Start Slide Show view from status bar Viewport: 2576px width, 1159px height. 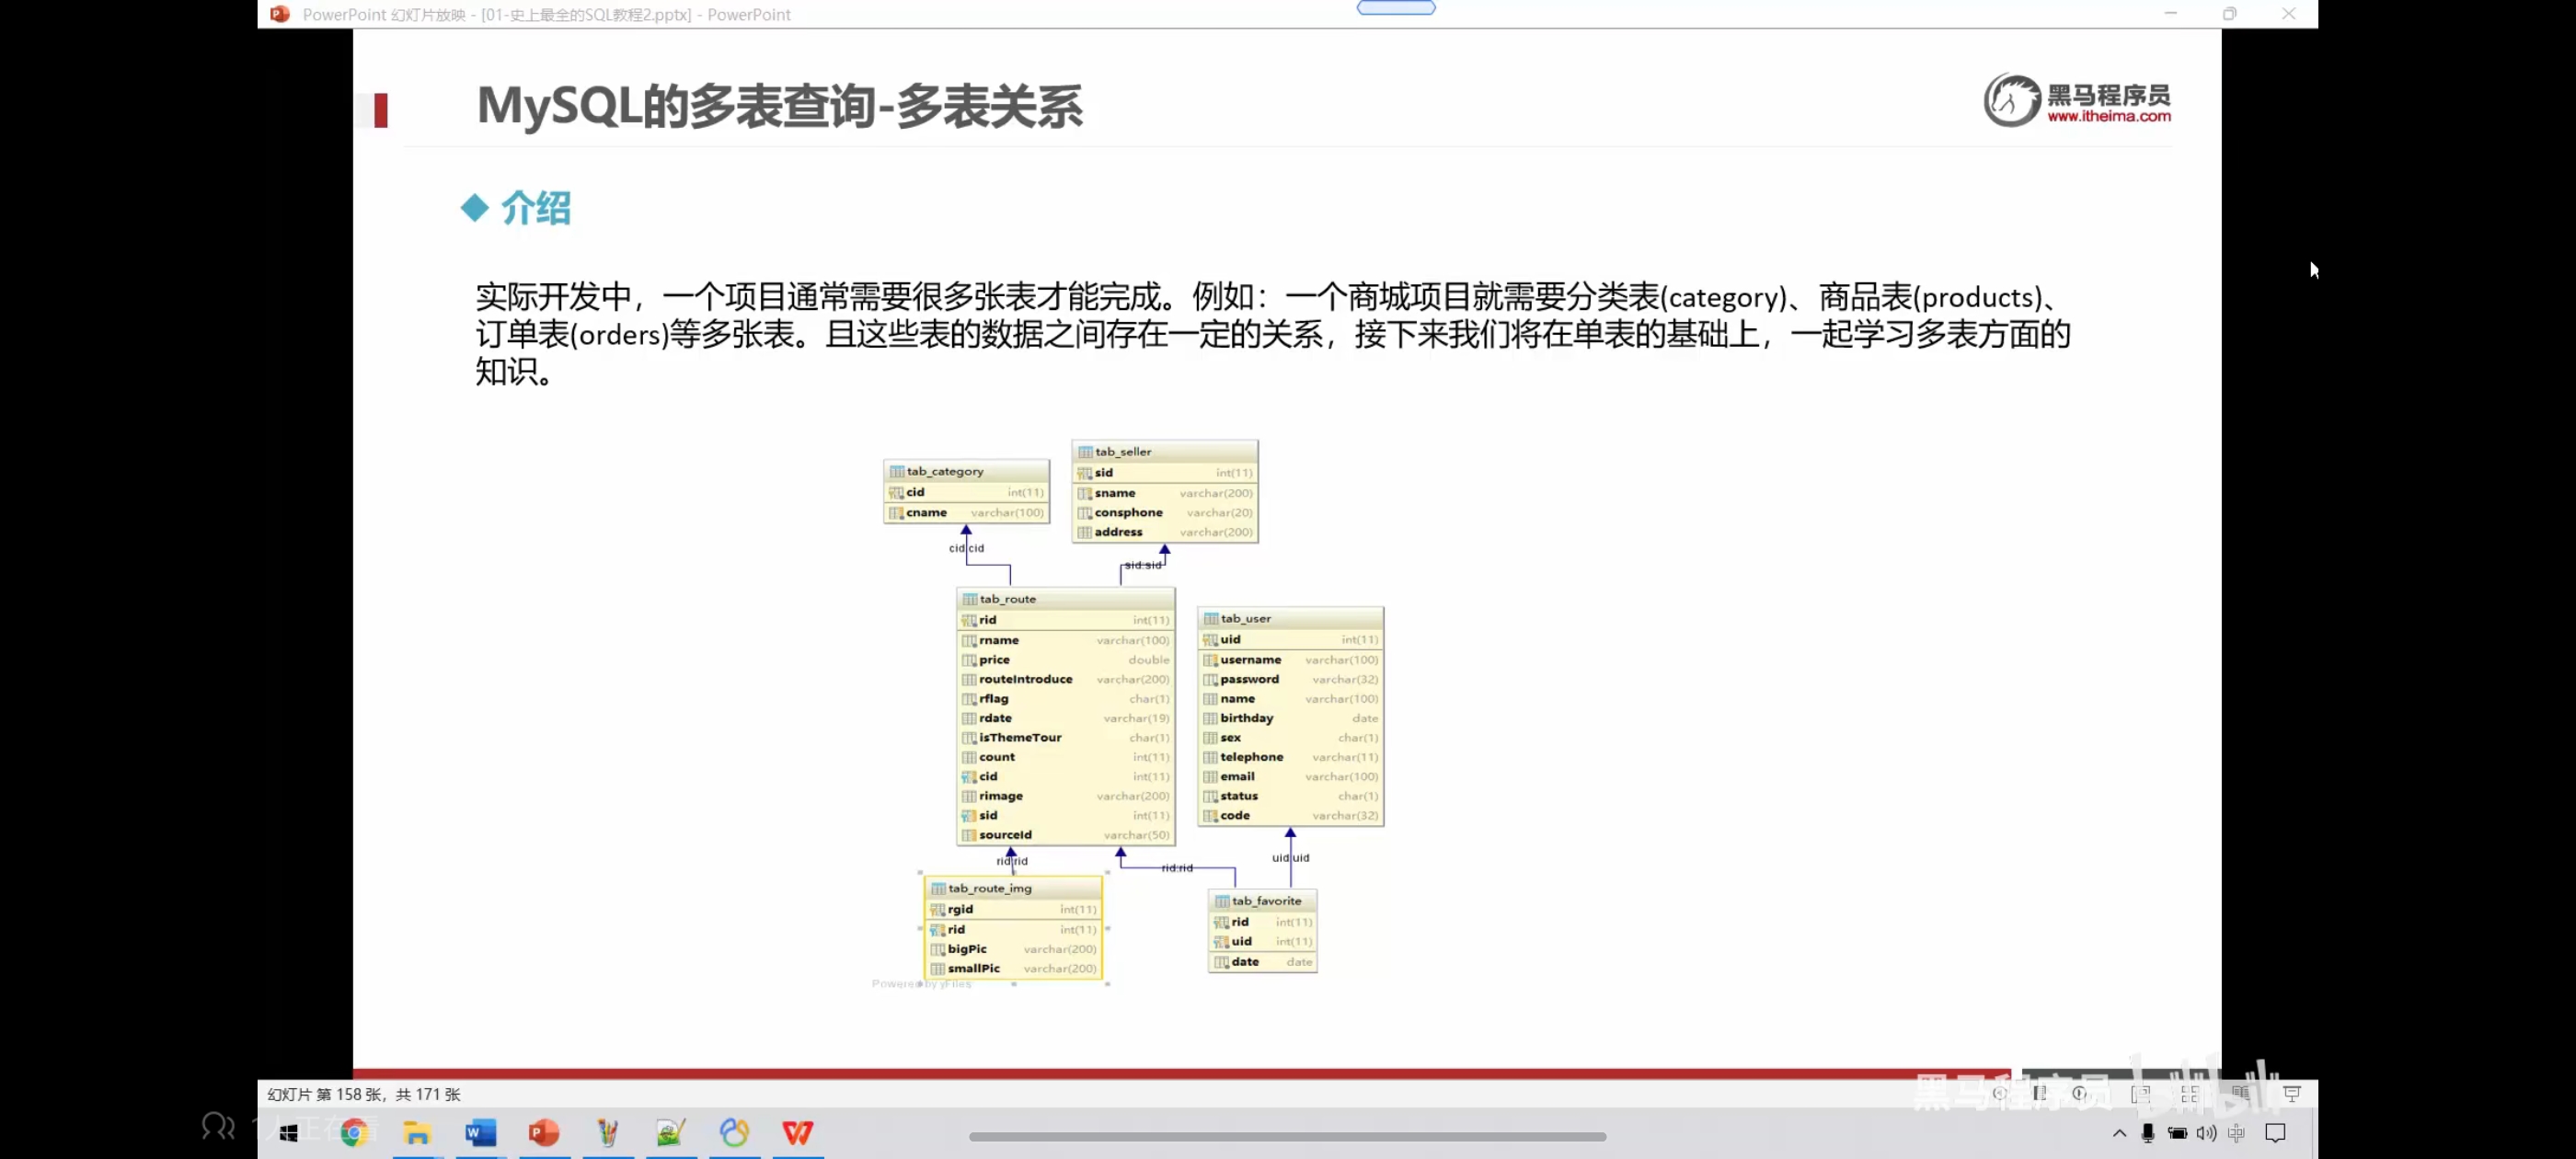click(2292, 1094)
